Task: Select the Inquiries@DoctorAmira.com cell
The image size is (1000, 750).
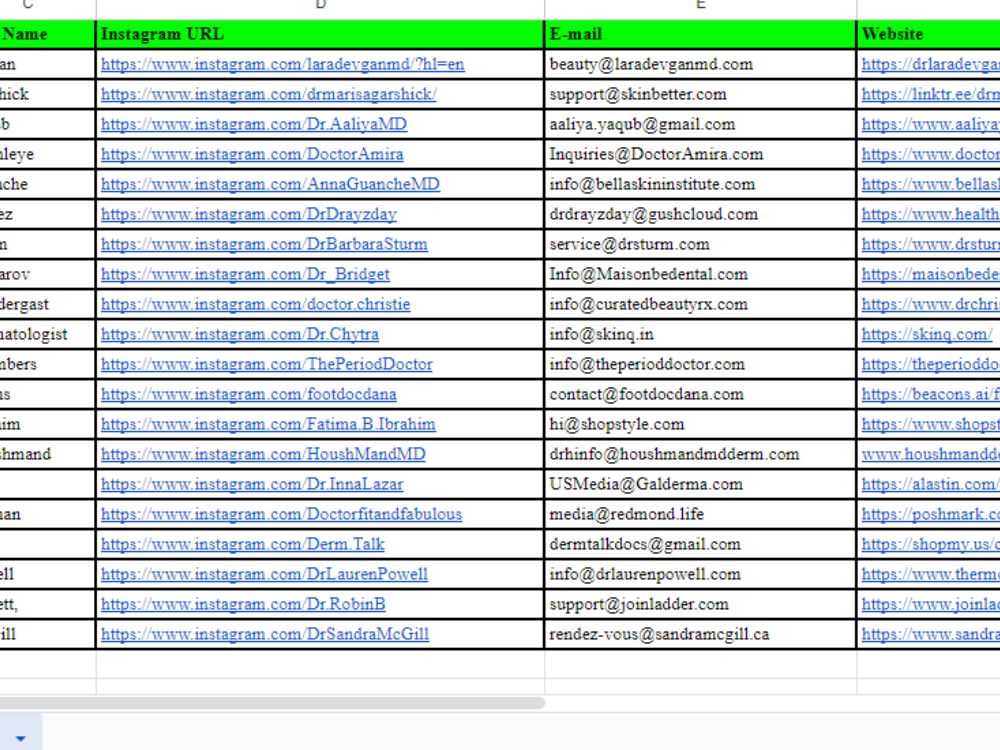Action: coord(700,154)
